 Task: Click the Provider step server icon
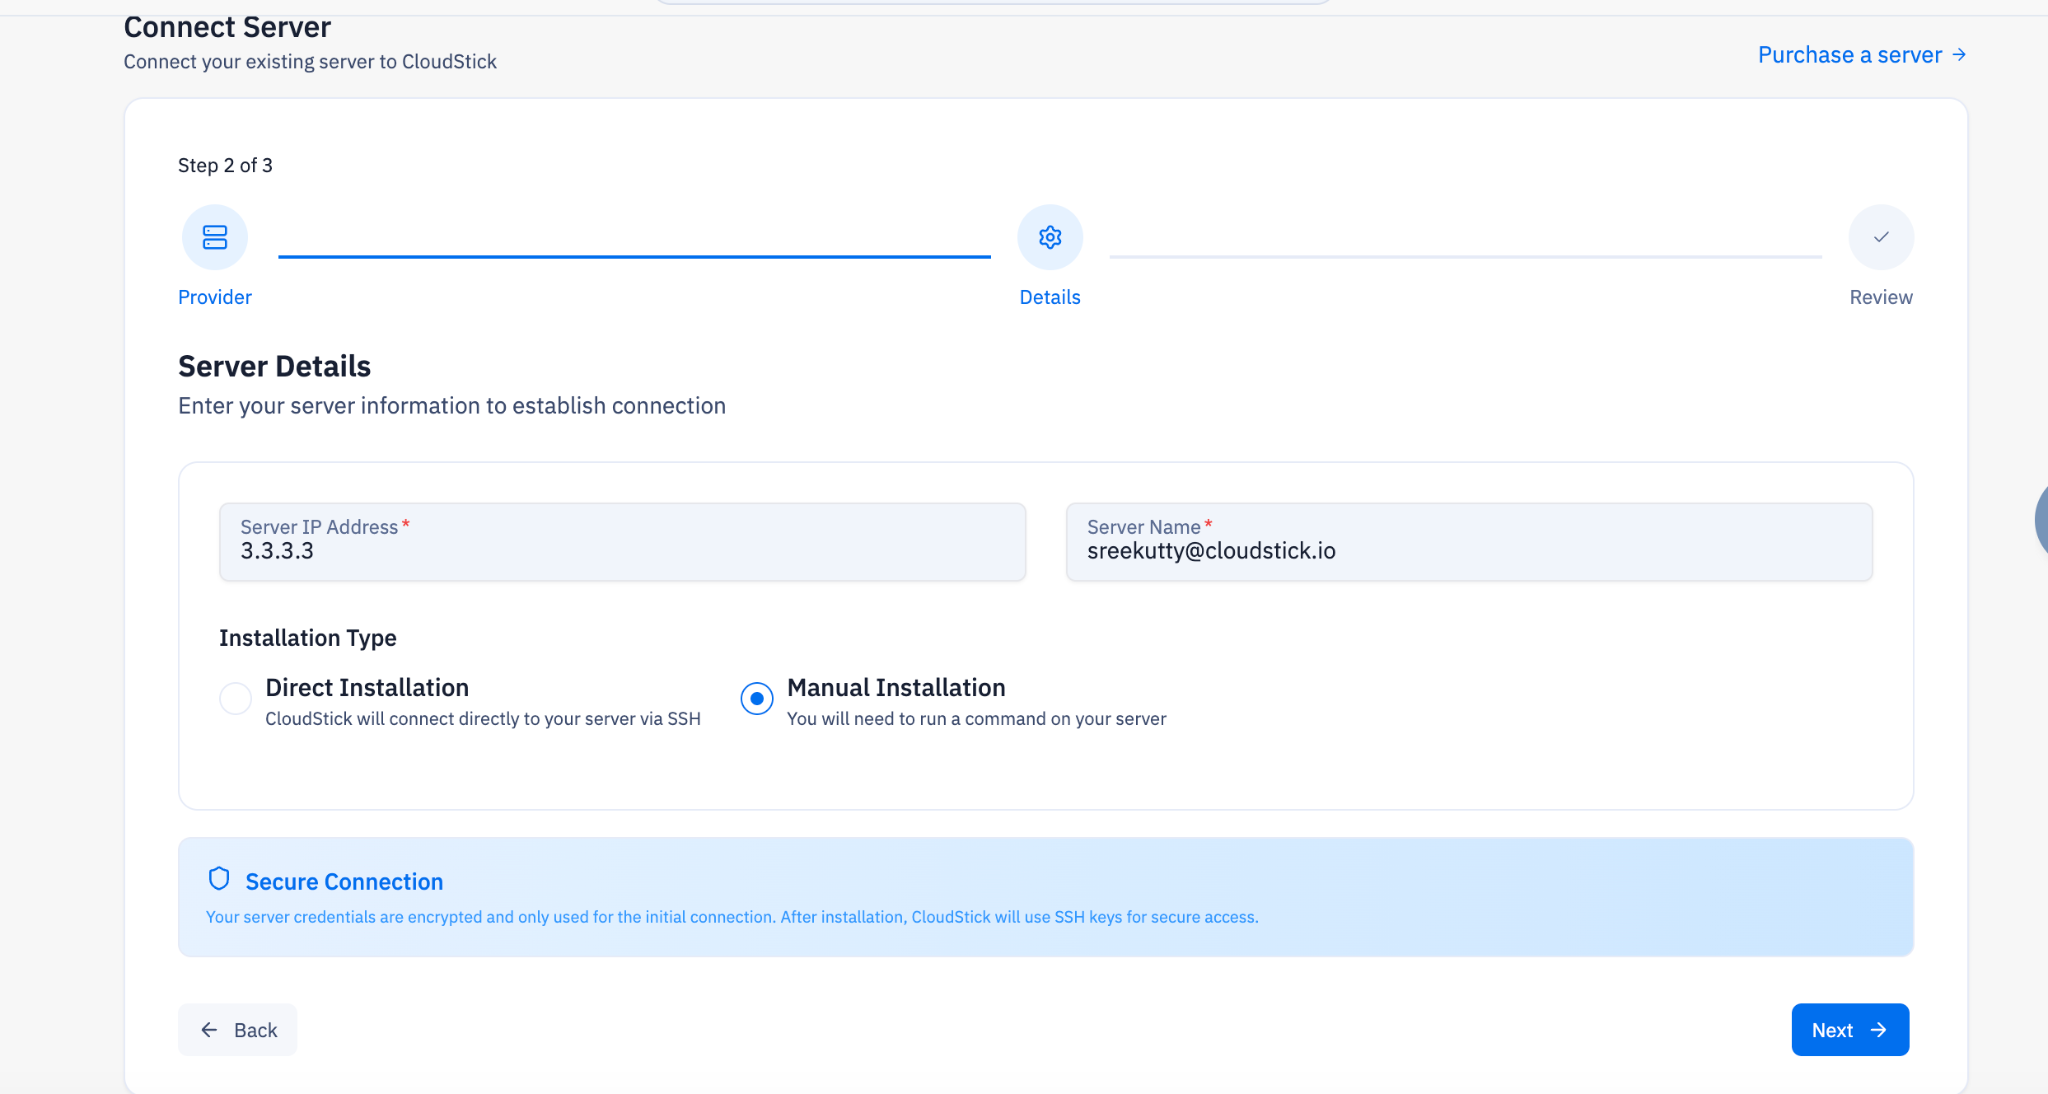coord(215,237)
